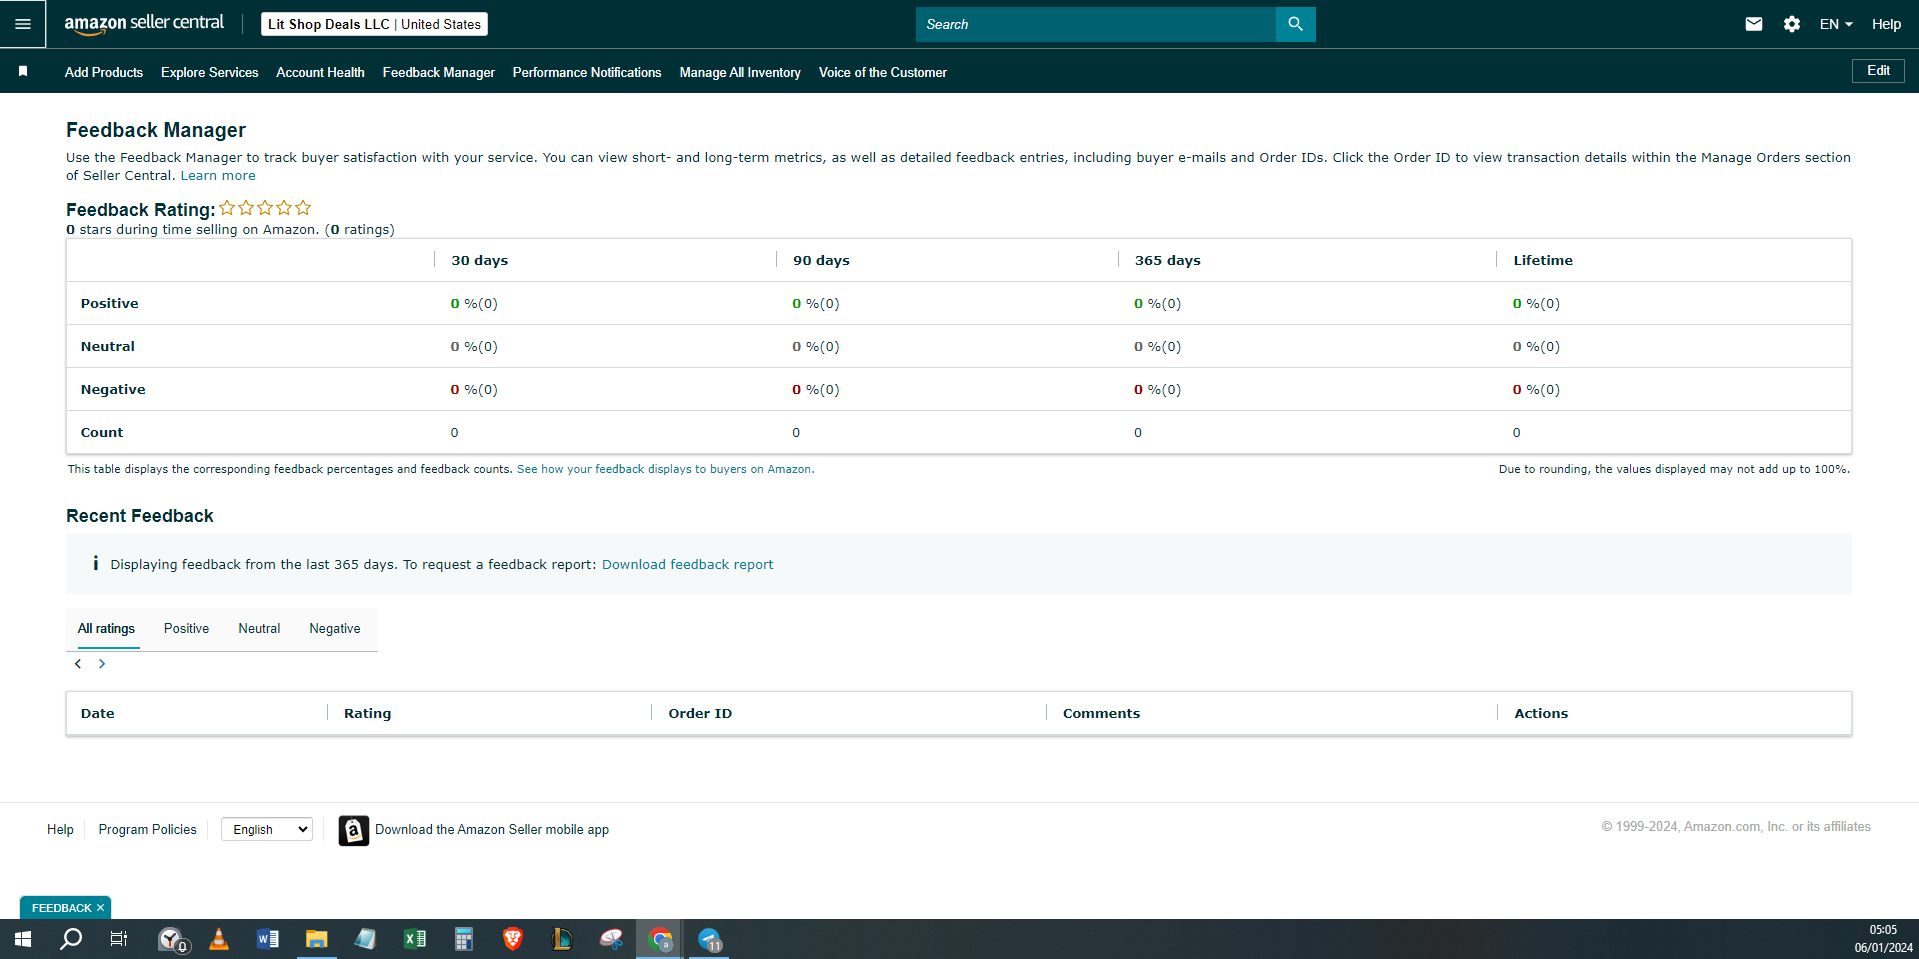Viewport: 1919px width, 959px height.
Task: Open VLC media player from taskbar
Action: click(219, 939)
